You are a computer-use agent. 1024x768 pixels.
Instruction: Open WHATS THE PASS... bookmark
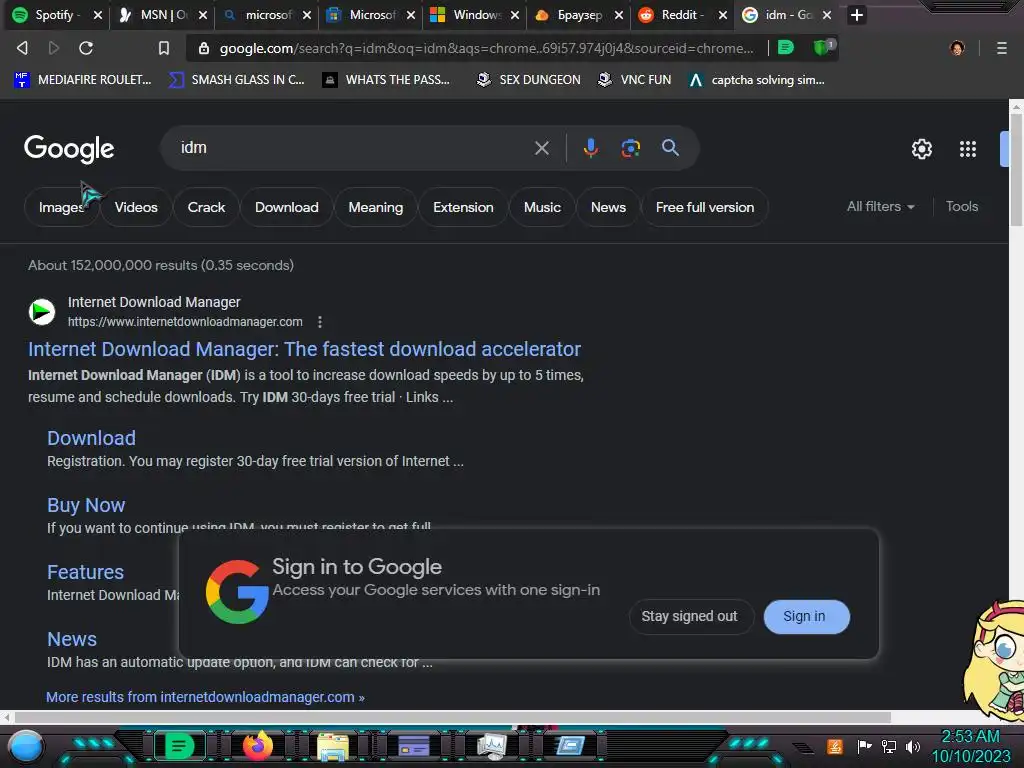(386, 80)
